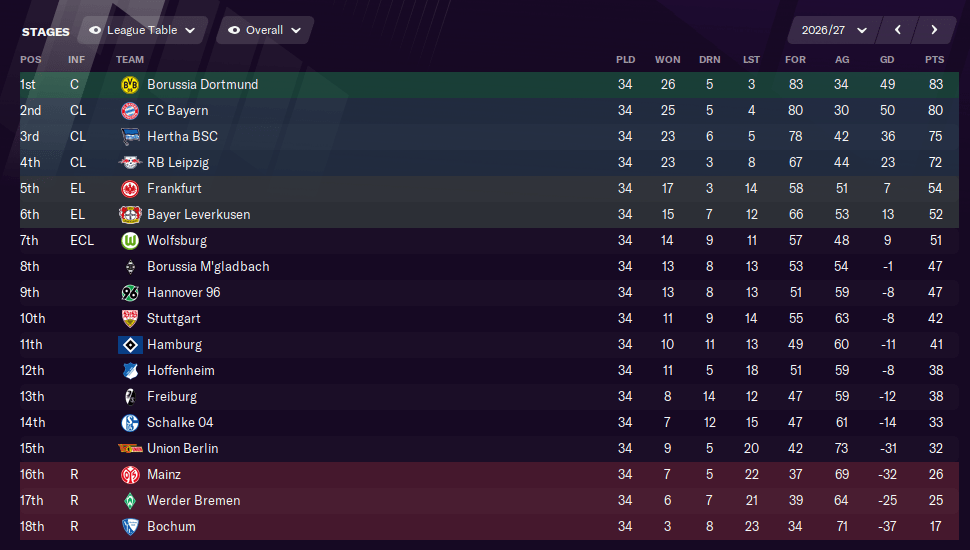Sort table by GD column header
The image size is (970, 550).
pos(887,59)
